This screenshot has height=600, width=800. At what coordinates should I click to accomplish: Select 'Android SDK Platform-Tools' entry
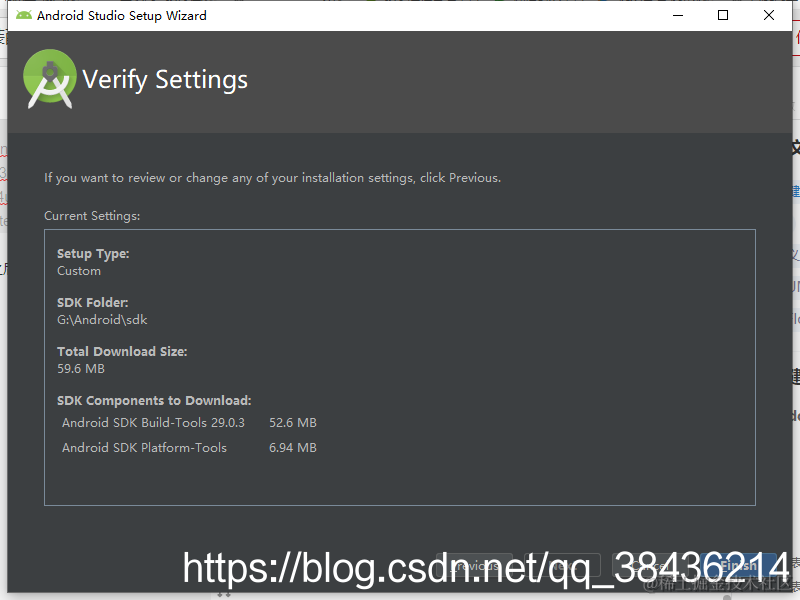tap(144, 448)
